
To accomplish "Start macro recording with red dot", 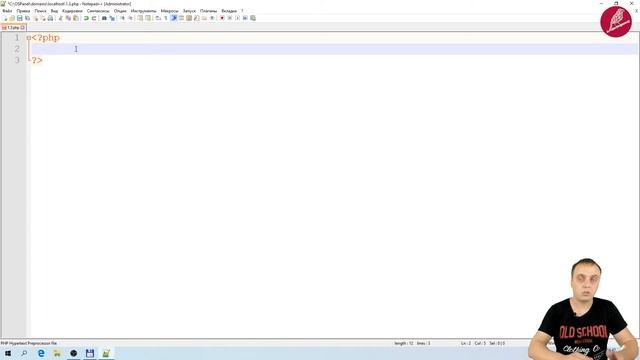I will (x=222, y=18).
